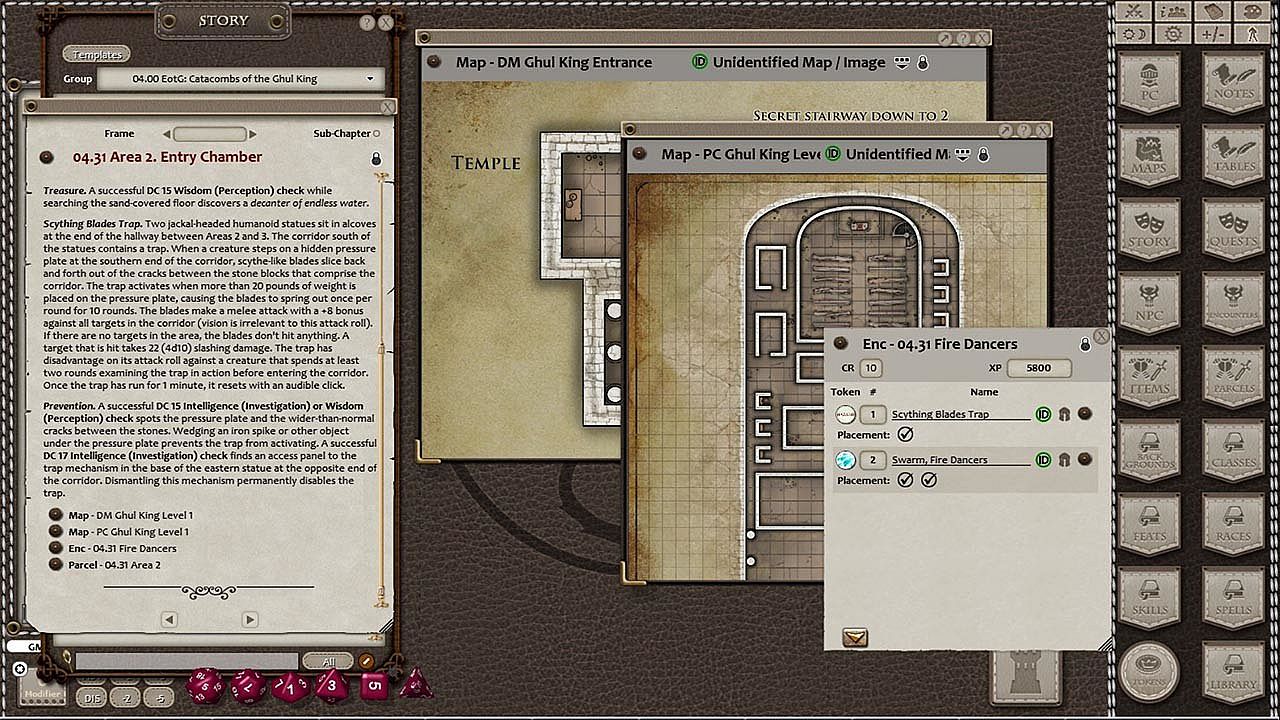Click the Frame right arrow
Viewport: 1280px width, 720px height.
[253, 134]
